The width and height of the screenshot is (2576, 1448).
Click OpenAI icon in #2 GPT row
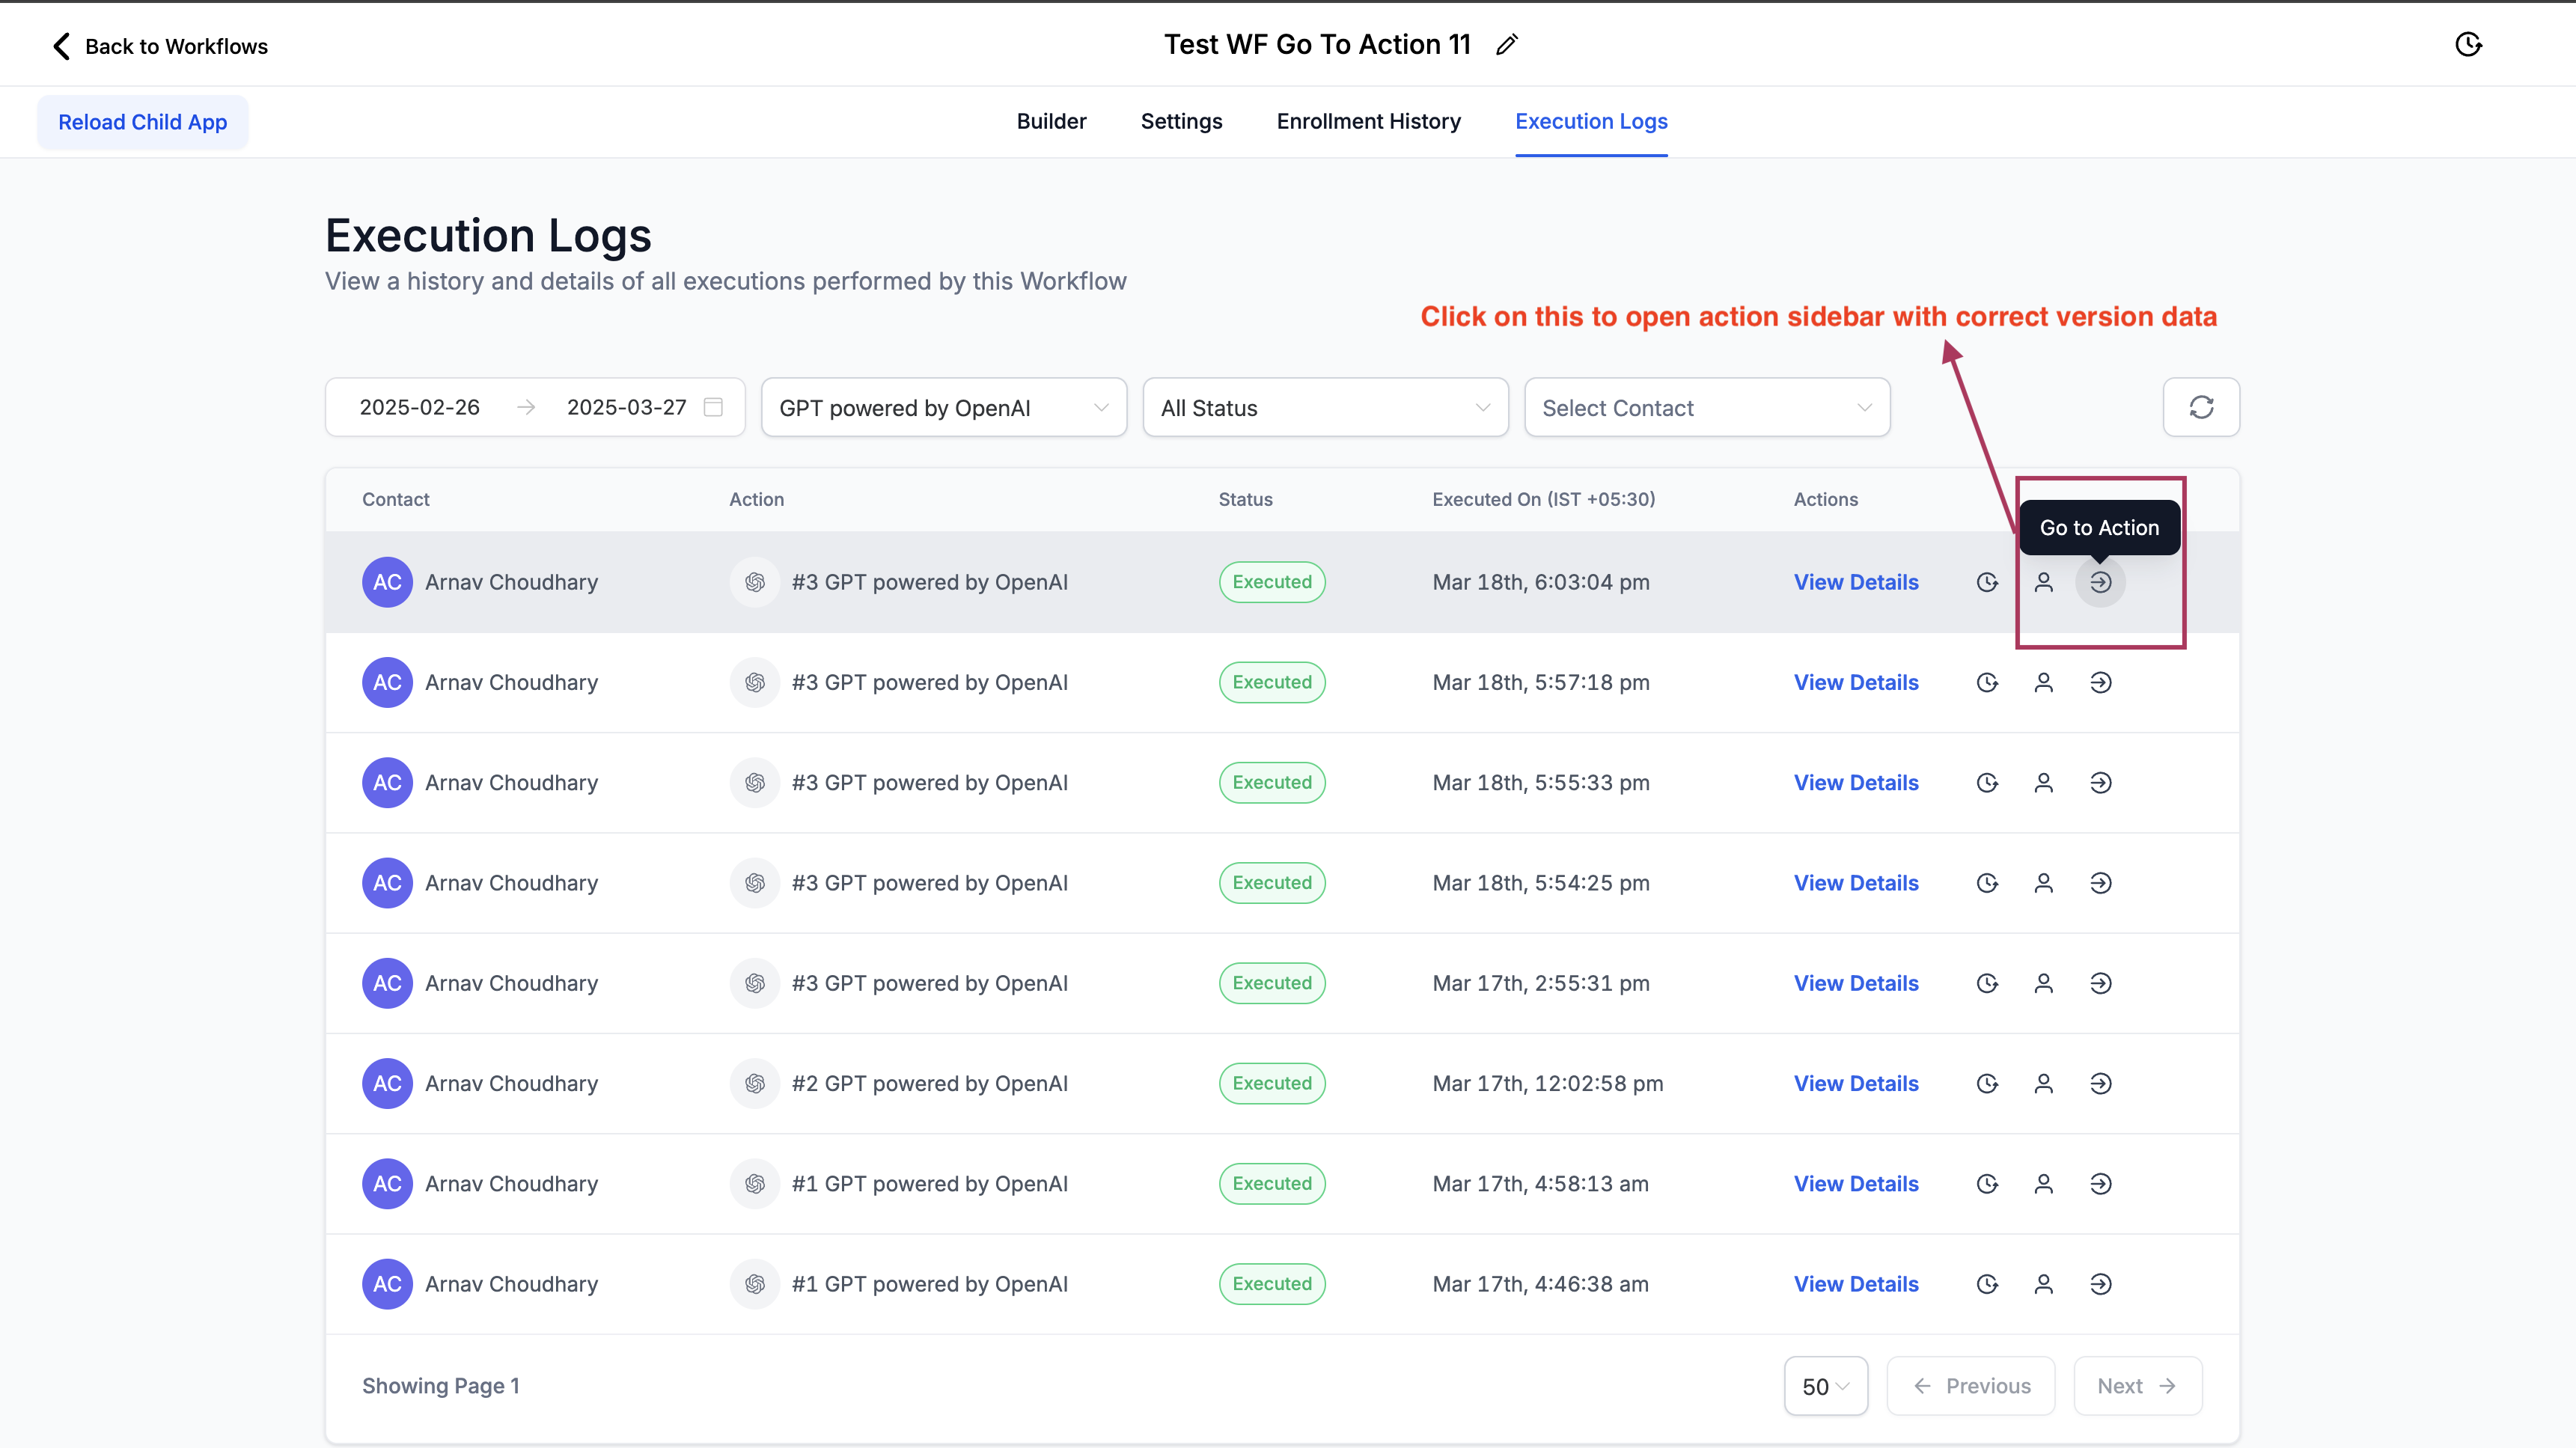pos(755,1083)
